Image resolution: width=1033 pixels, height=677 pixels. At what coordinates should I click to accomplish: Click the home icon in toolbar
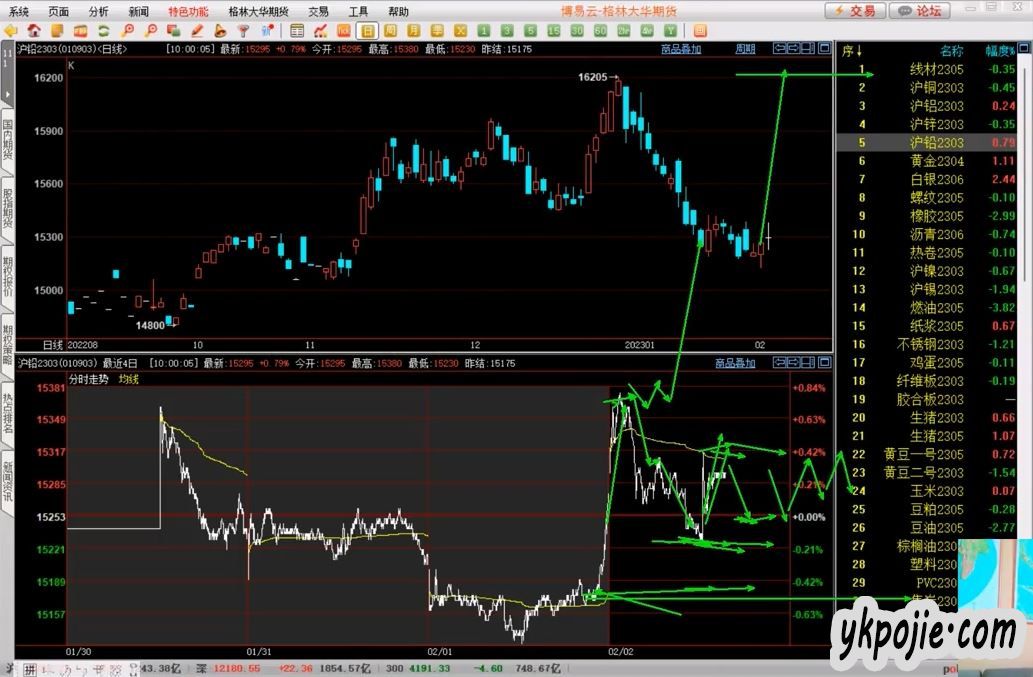35,30
